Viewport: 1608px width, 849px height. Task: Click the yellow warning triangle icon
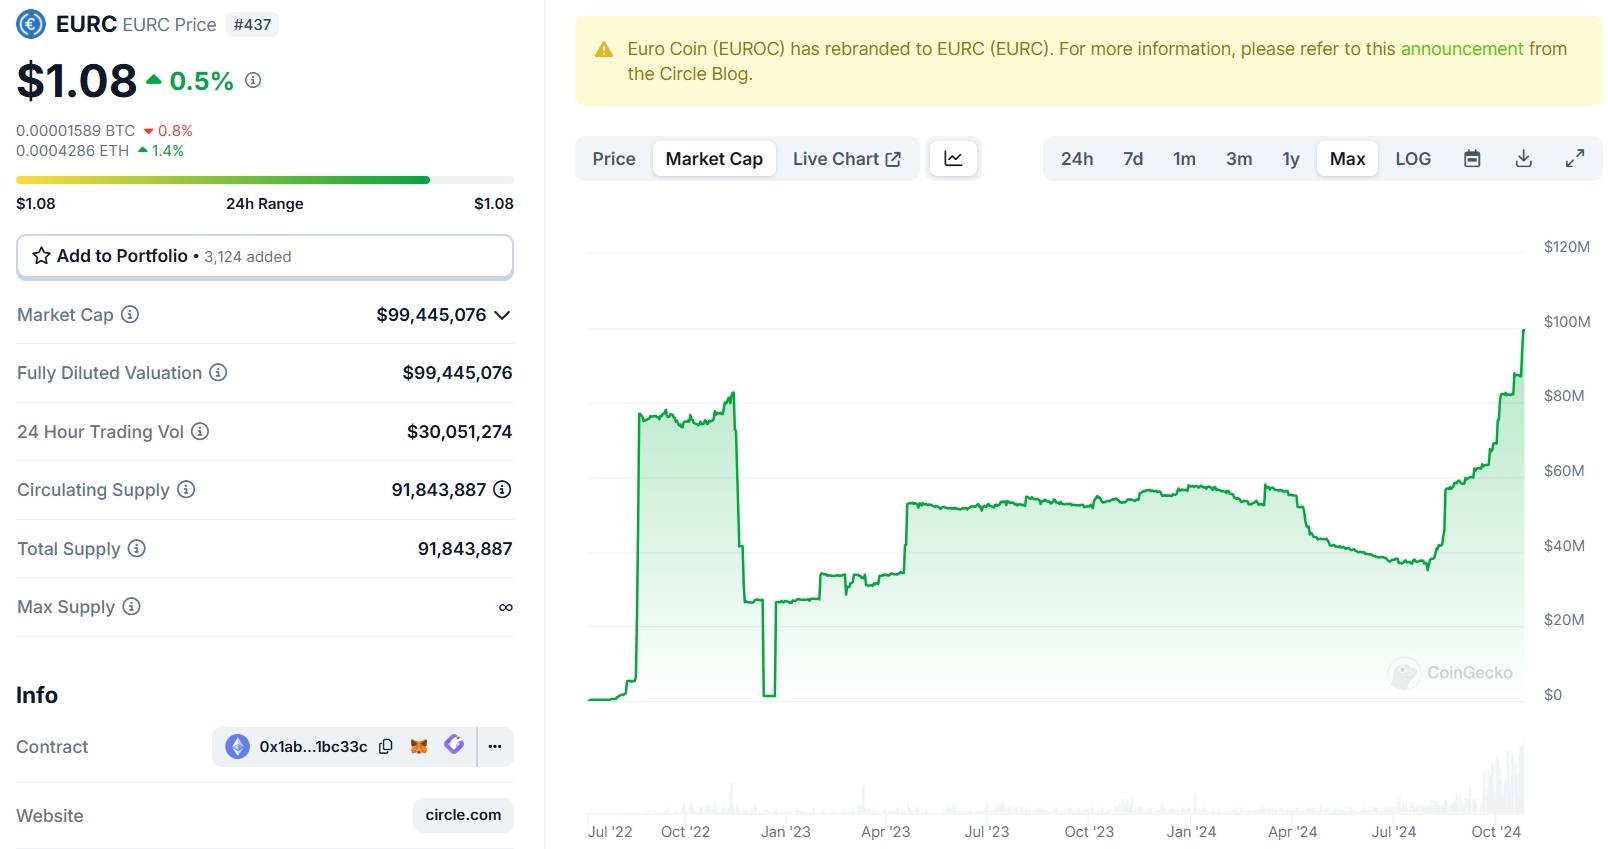click(604, 49)
